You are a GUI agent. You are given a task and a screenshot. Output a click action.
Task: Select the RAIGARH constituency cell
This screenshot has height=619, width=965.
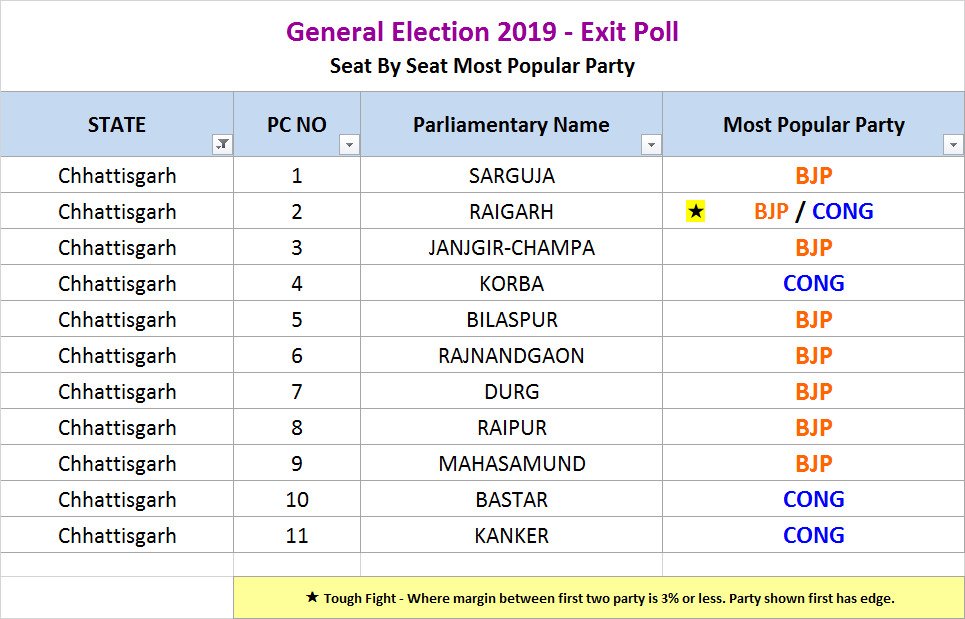coord(511,212)
